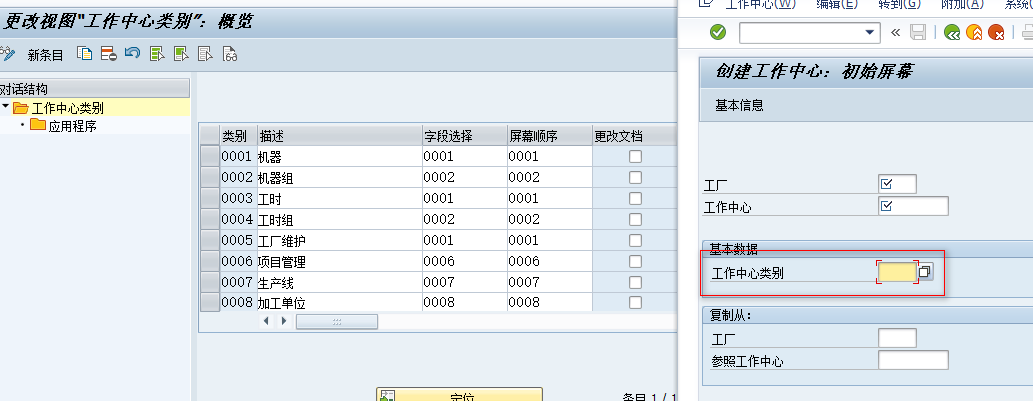The height and width of the screenshot is (401, 1033).
Task: Click the blue Undo change arrow
Action: point(132,53)
